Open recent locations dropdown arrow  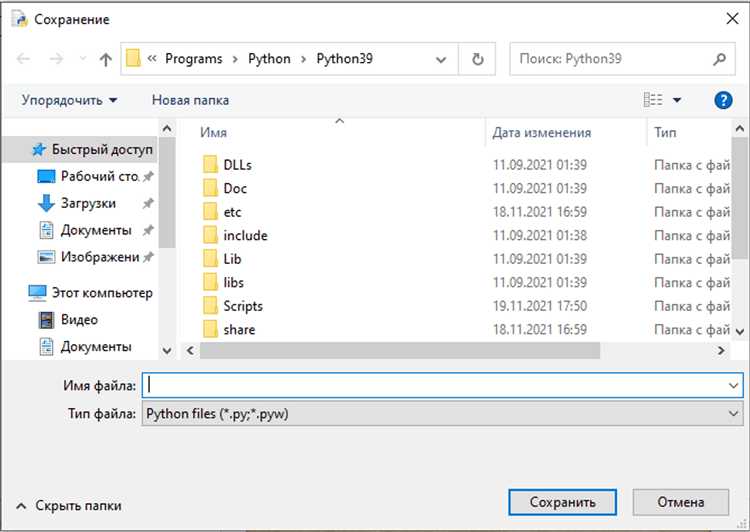click(83, 59)
